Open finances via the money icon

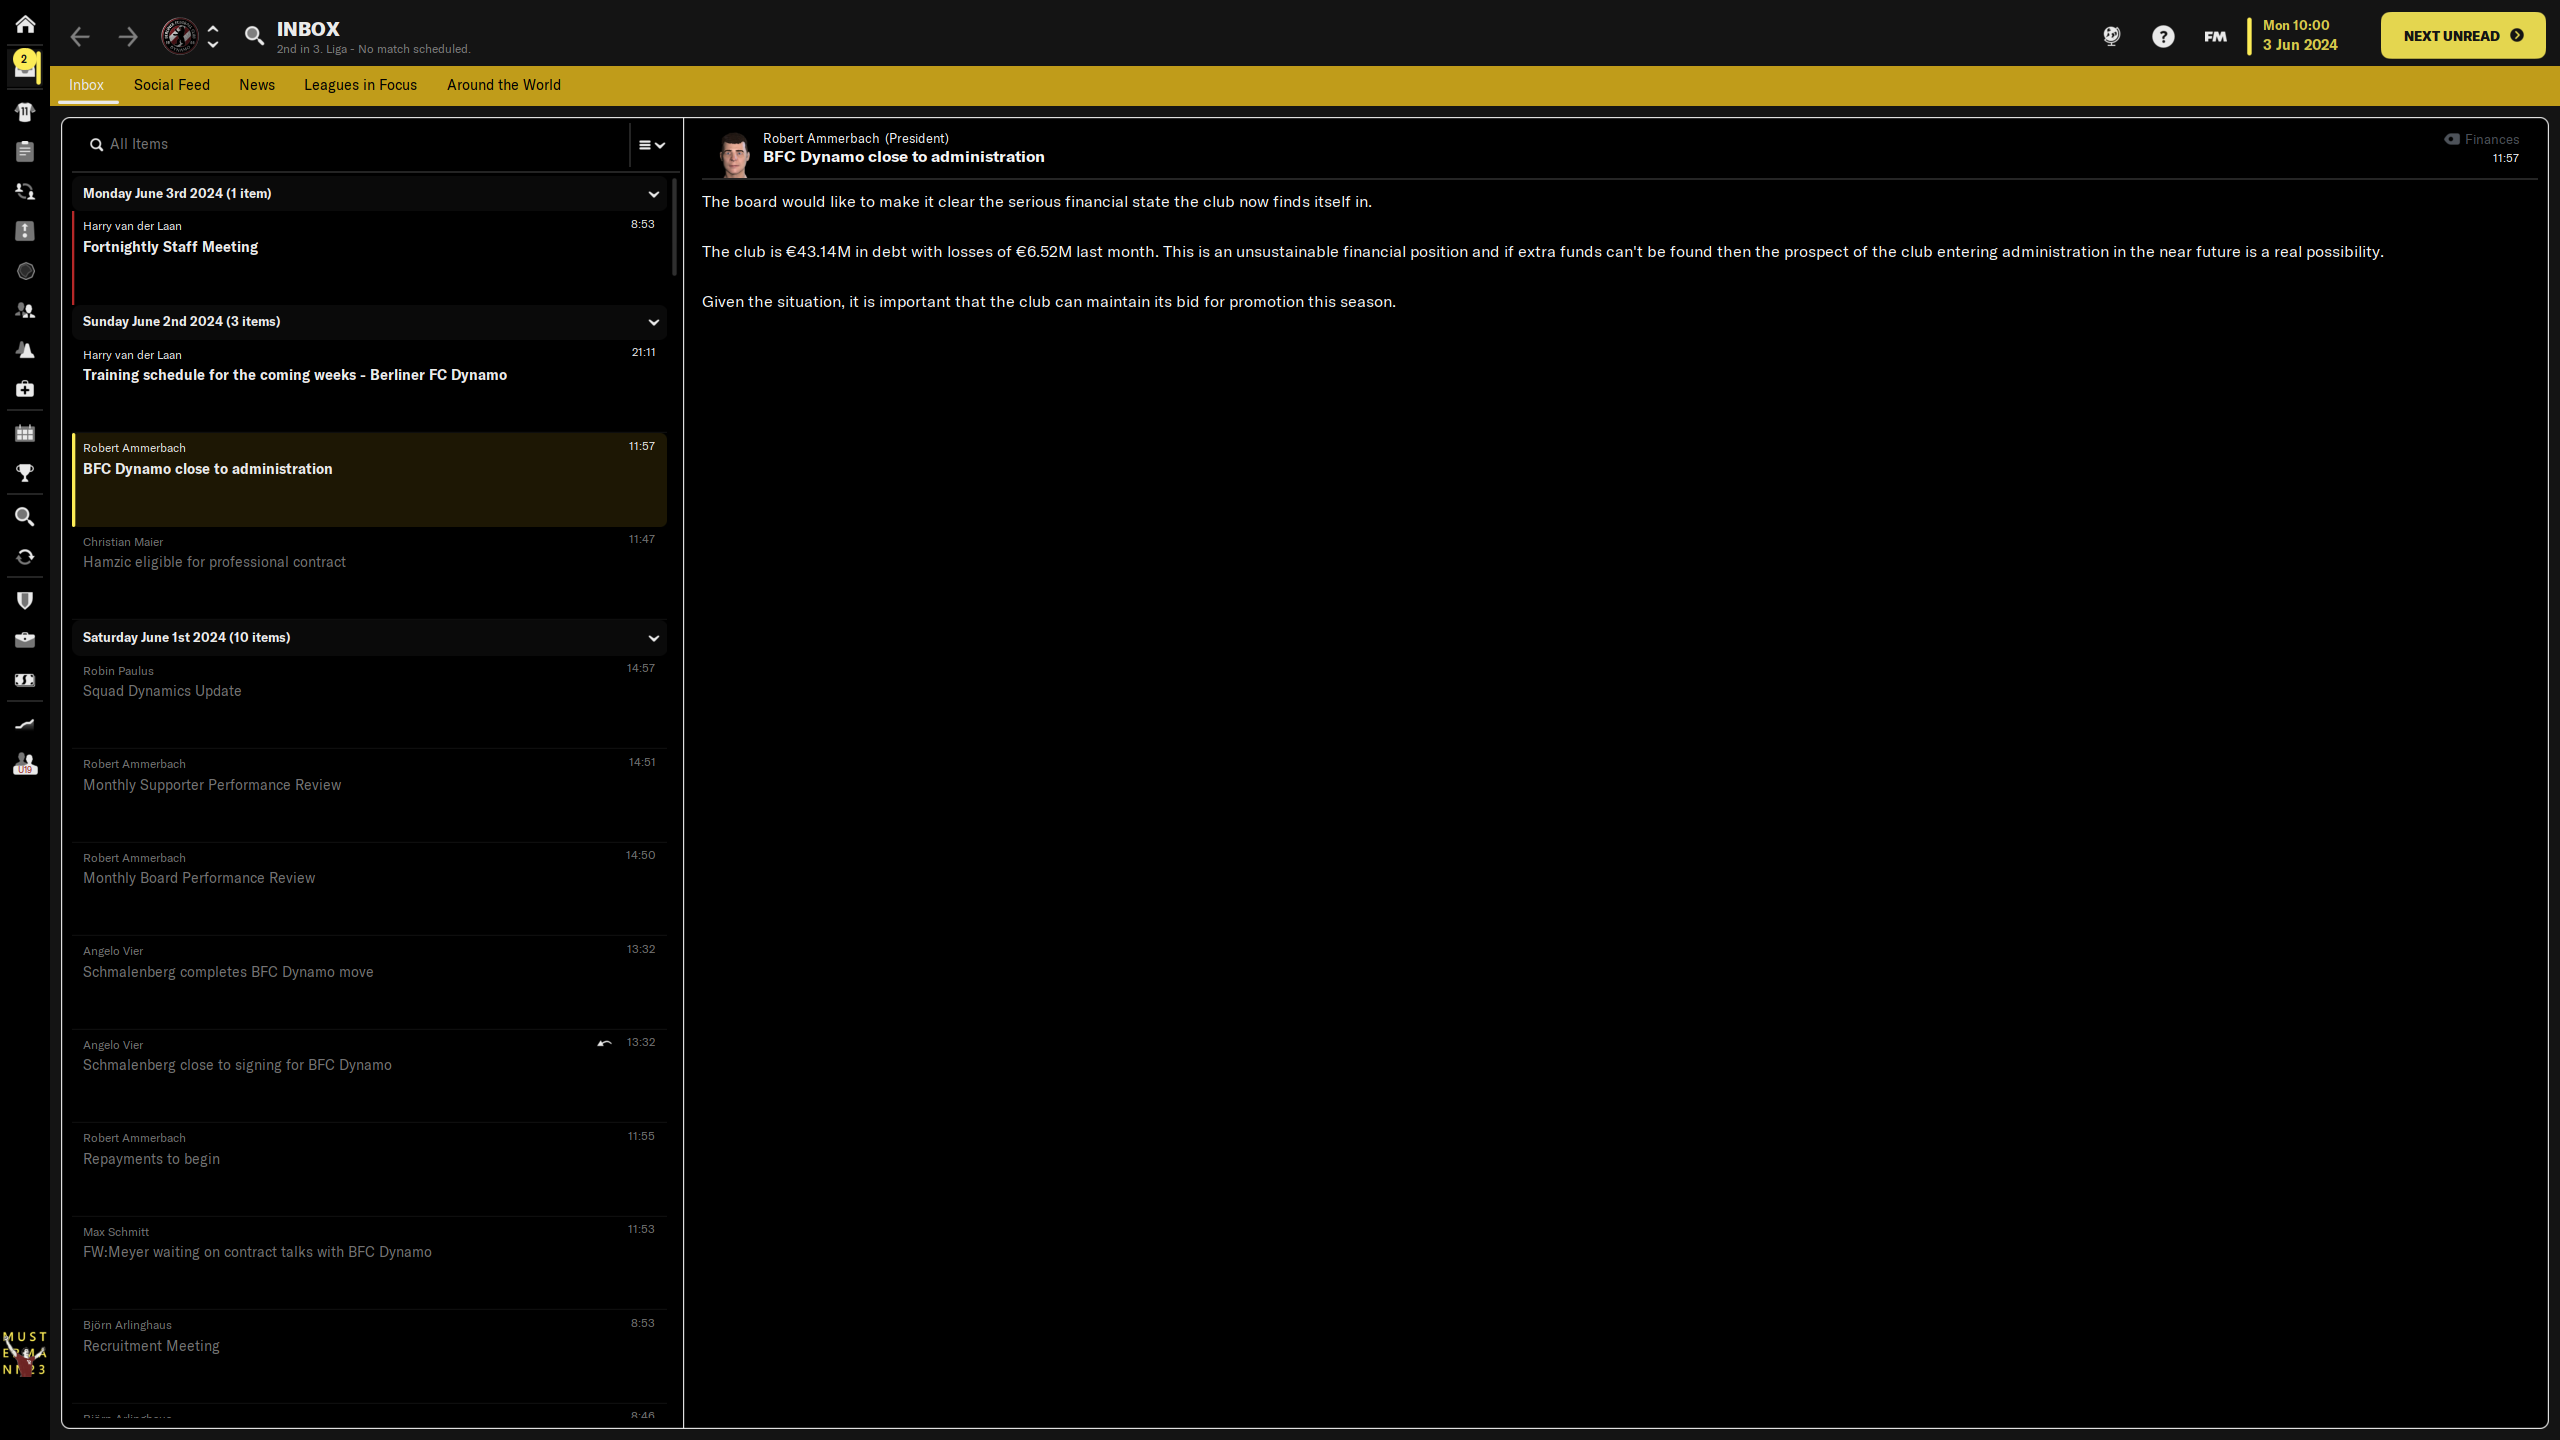(x=24, y=679)
